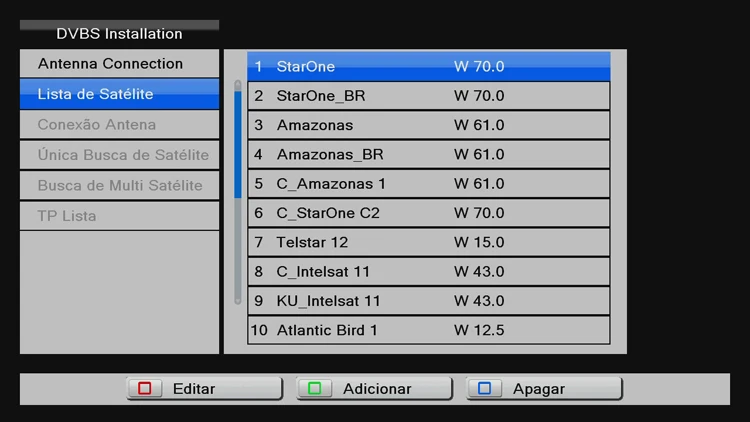
Task: Select satellite row 6 C_StarOne C2
Action: 429,213
